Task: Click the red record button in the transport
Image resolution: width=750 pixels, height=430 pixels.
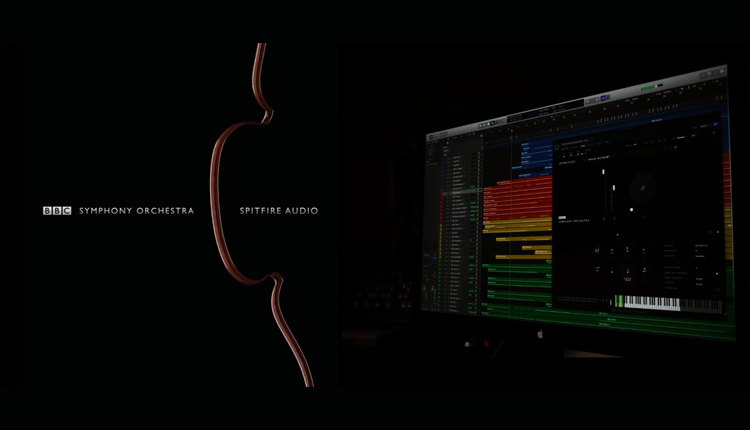Action: point(497,122)
